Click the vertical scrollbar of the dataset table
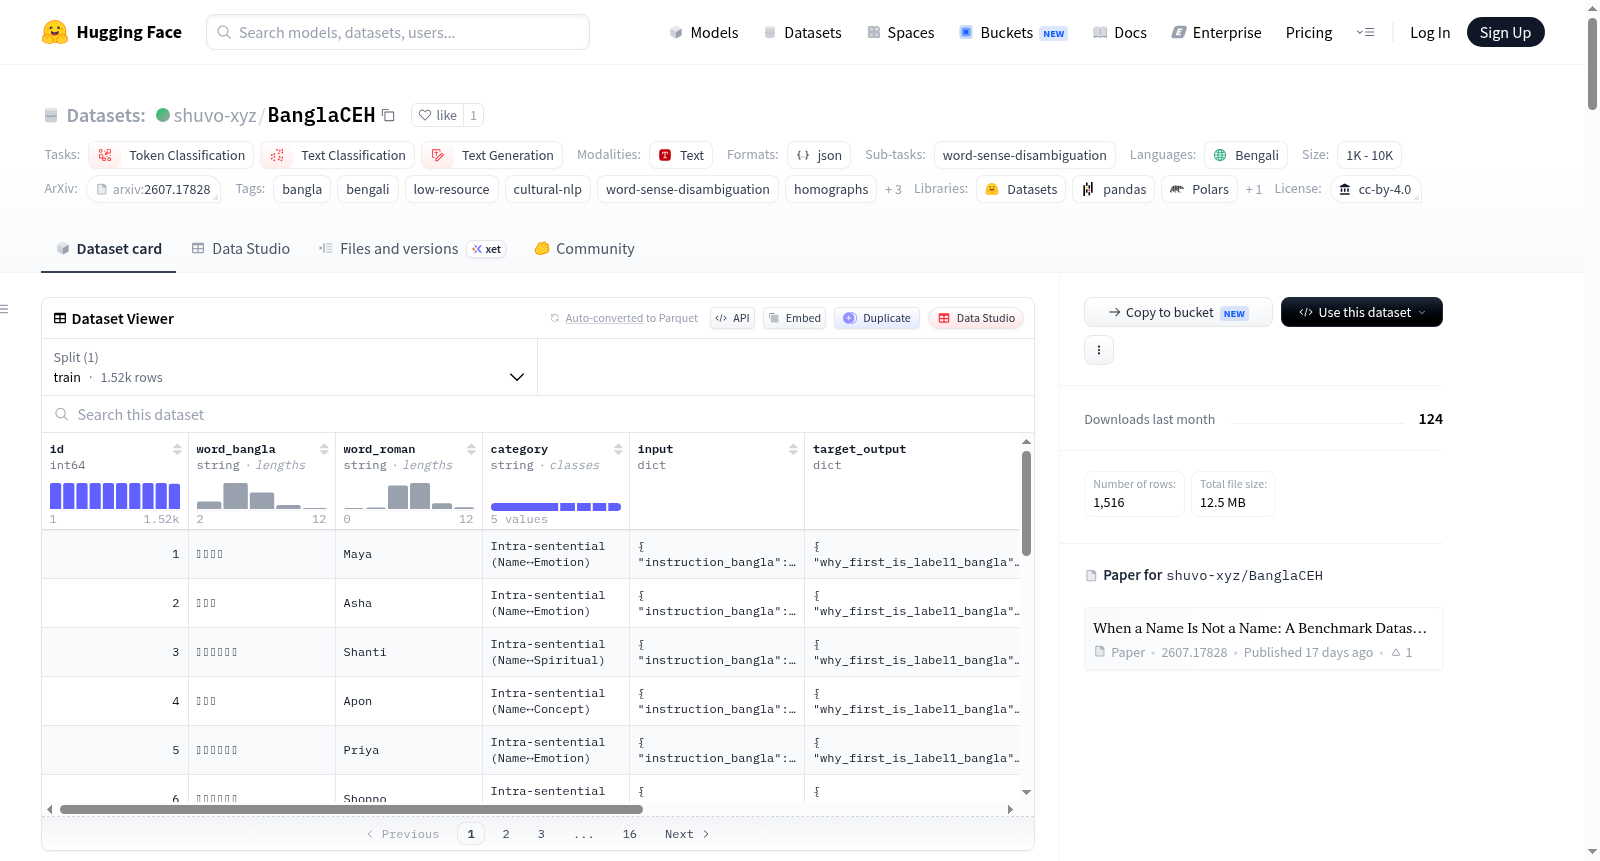 [x=1026, y=503]
